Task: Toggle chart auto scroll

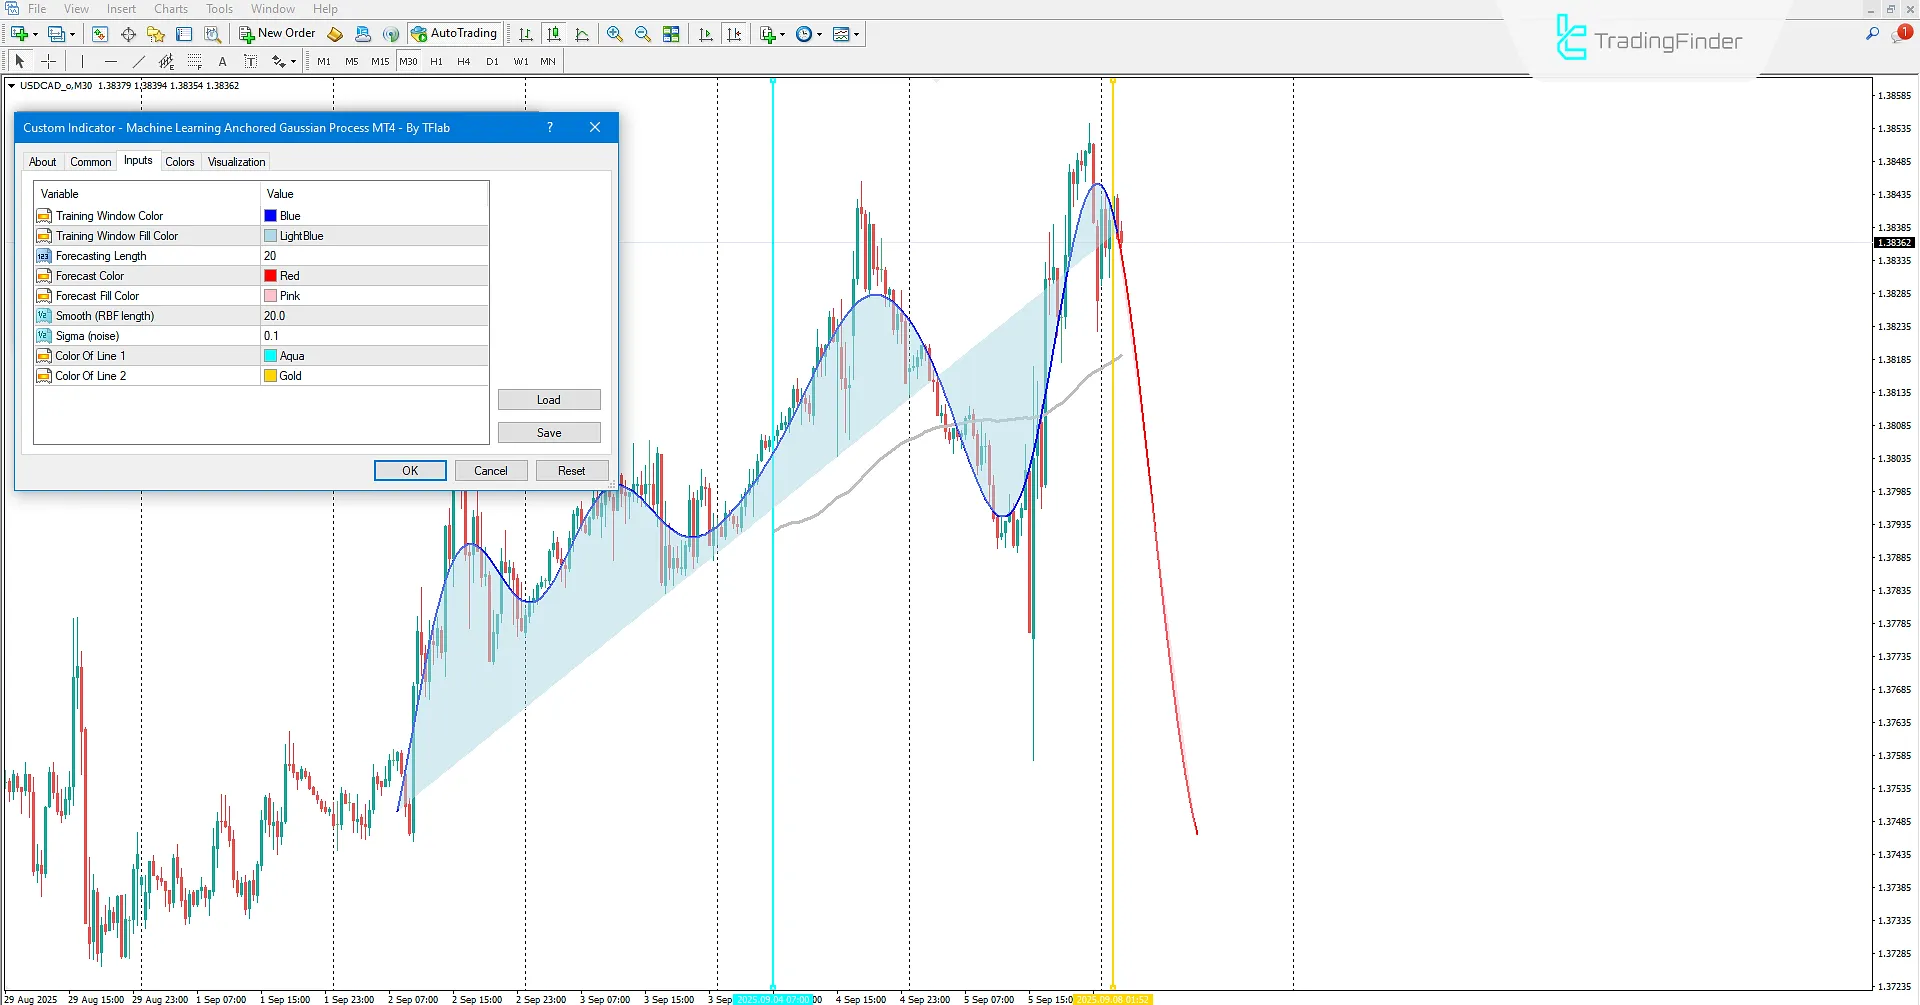Action: coord(705,33)
